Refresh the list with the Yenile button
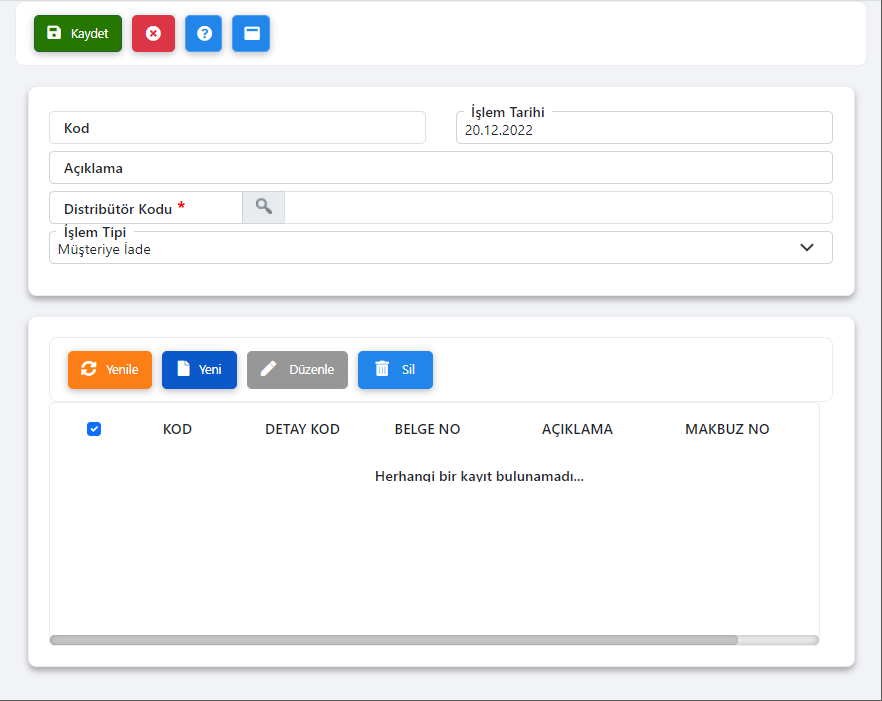The image size is (882, 701). point(110,369)
